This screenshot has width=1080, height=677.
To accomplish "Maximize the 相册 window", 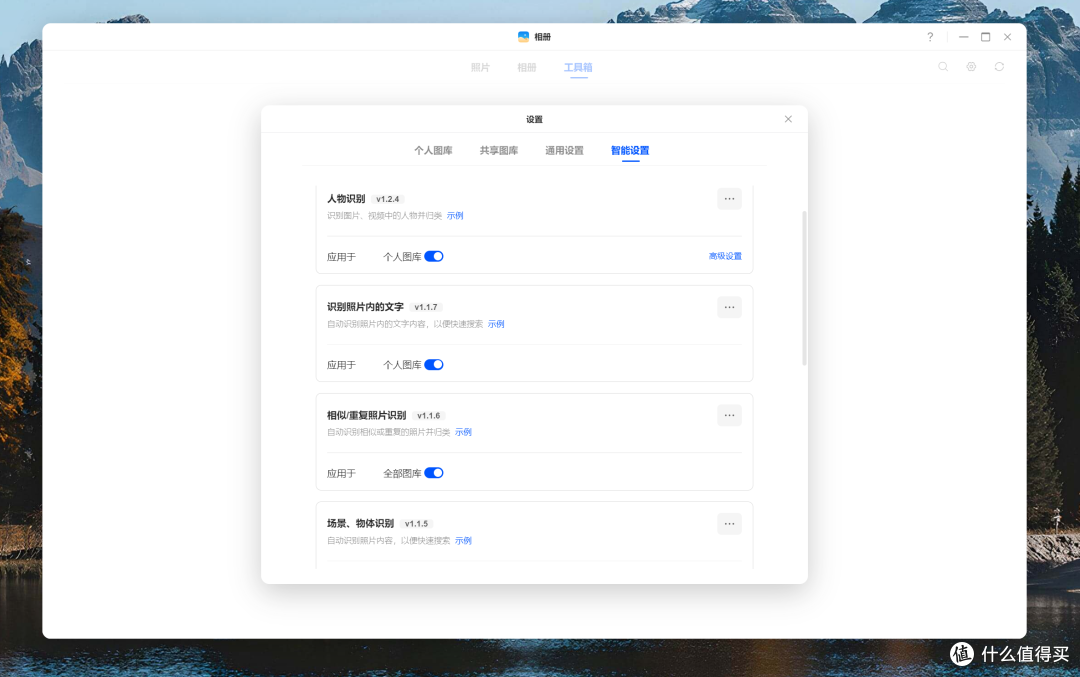I will [x=986, y=37].
